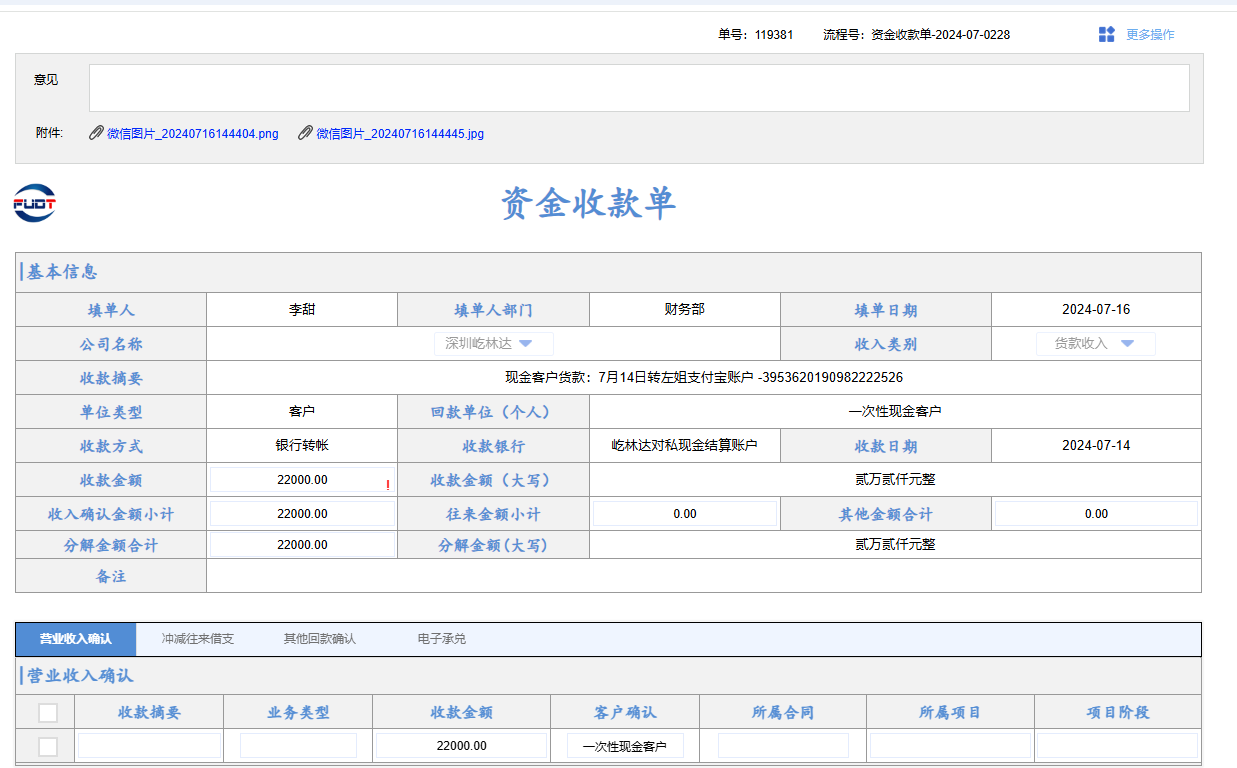Switch to the 冲减往来借支 tab
The width and height of the screenshot is (1237, 768).
(x=197, y=639)
